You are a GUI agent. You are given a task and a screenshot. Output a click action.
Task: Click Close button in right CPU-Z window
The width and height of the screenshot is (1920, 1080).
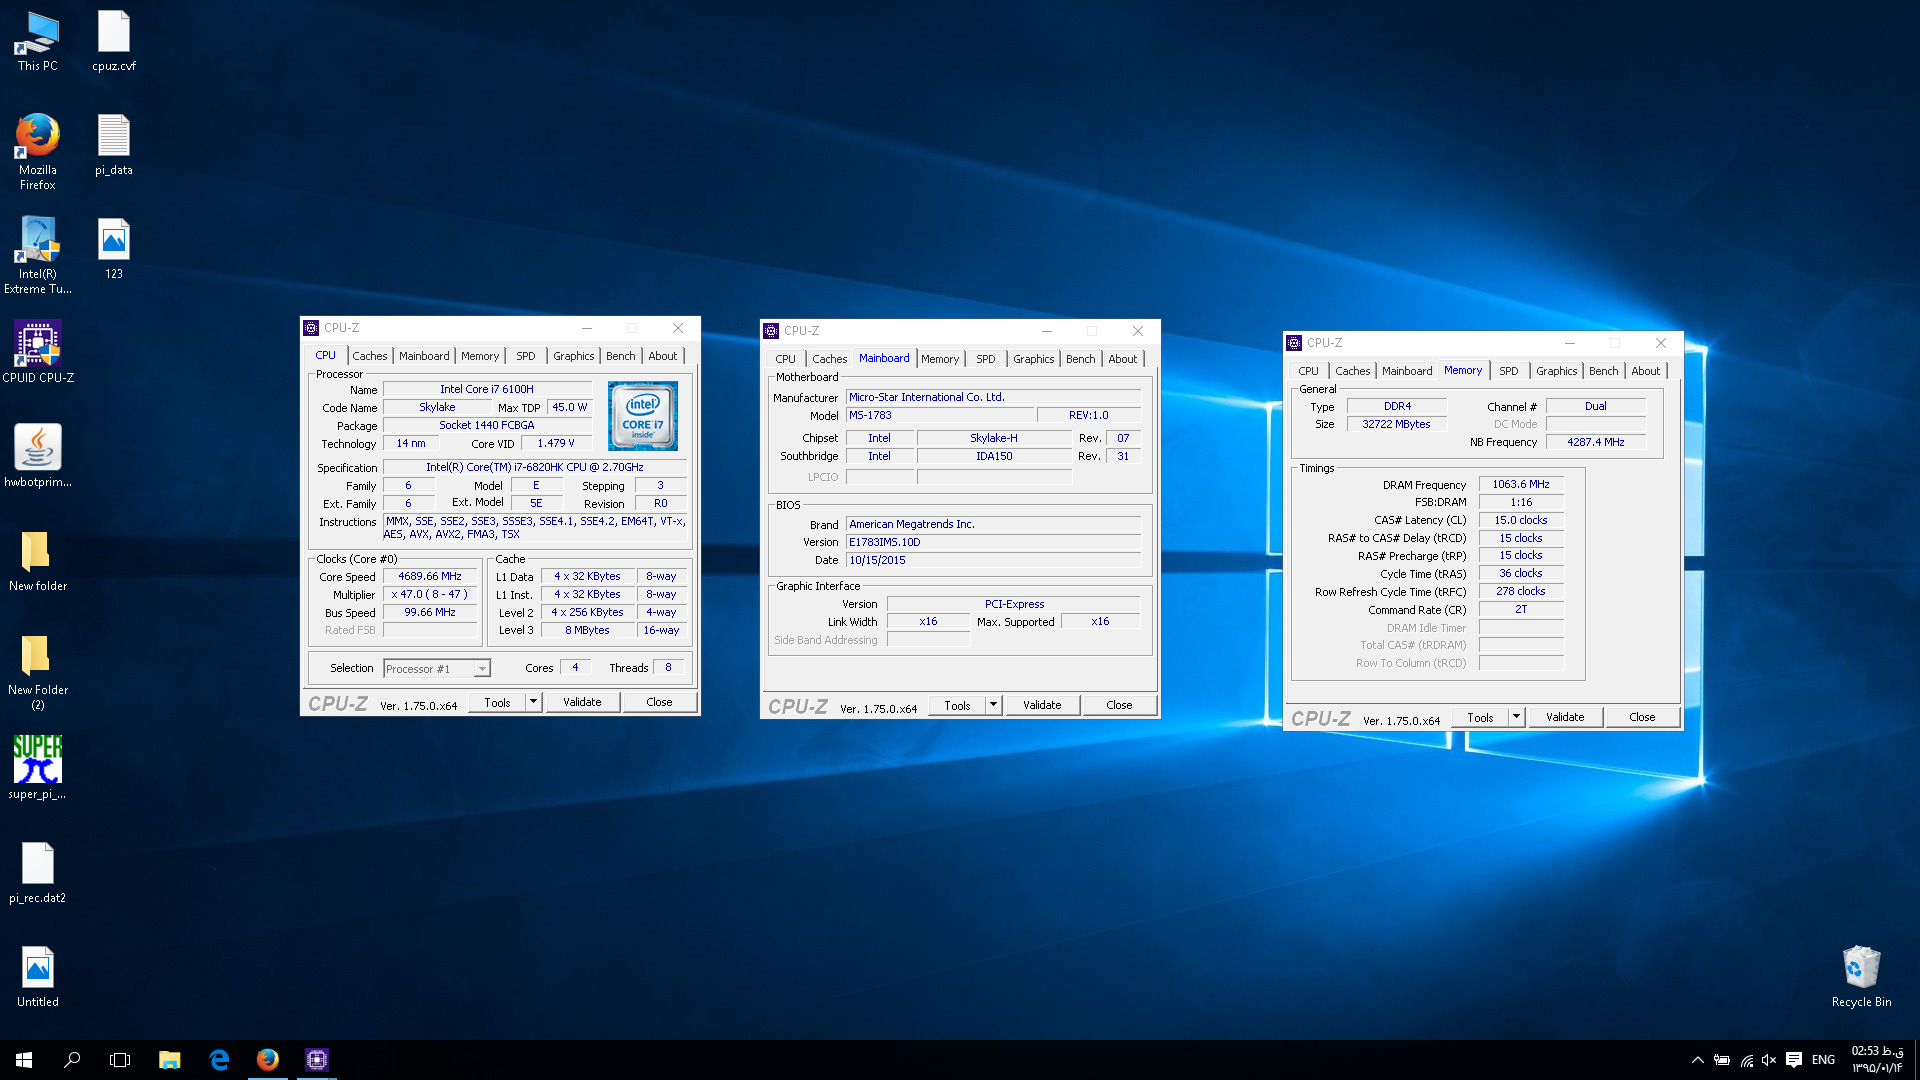(x=1642, y=717)
